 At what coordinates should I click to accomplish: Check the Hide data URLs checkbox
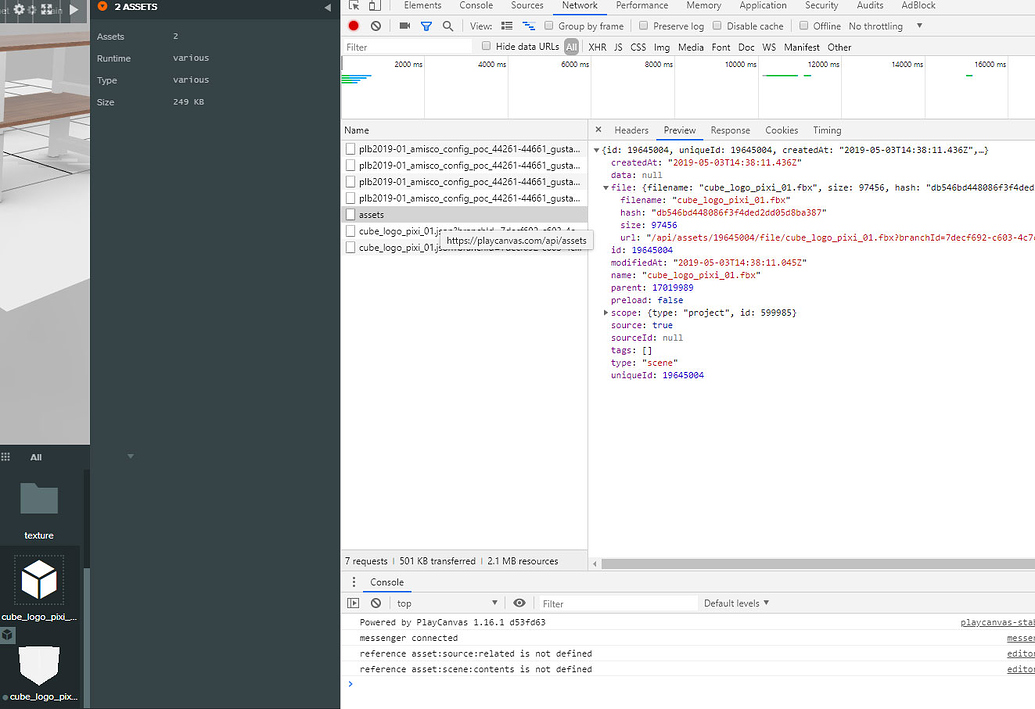click(x=485, y=46)
